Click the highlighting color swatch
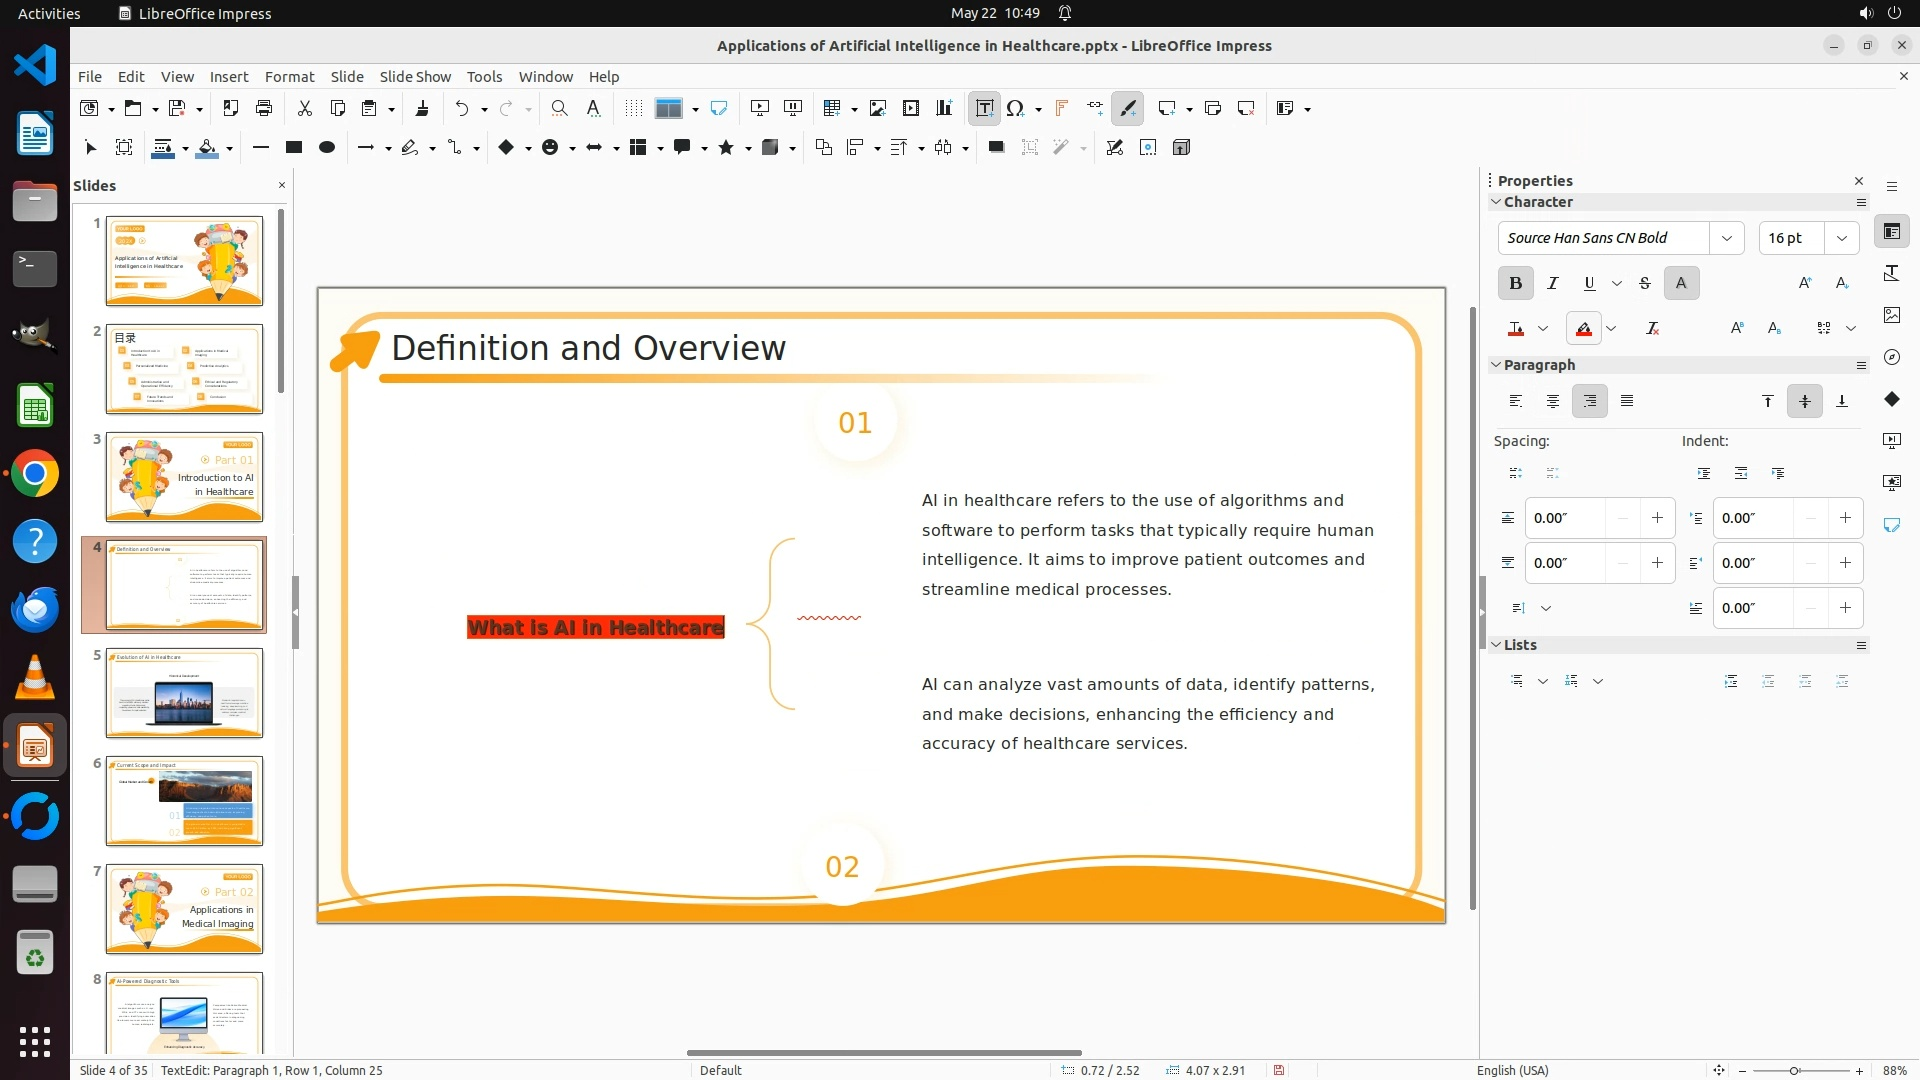1920x1080 pixels. pos(1583,328)
